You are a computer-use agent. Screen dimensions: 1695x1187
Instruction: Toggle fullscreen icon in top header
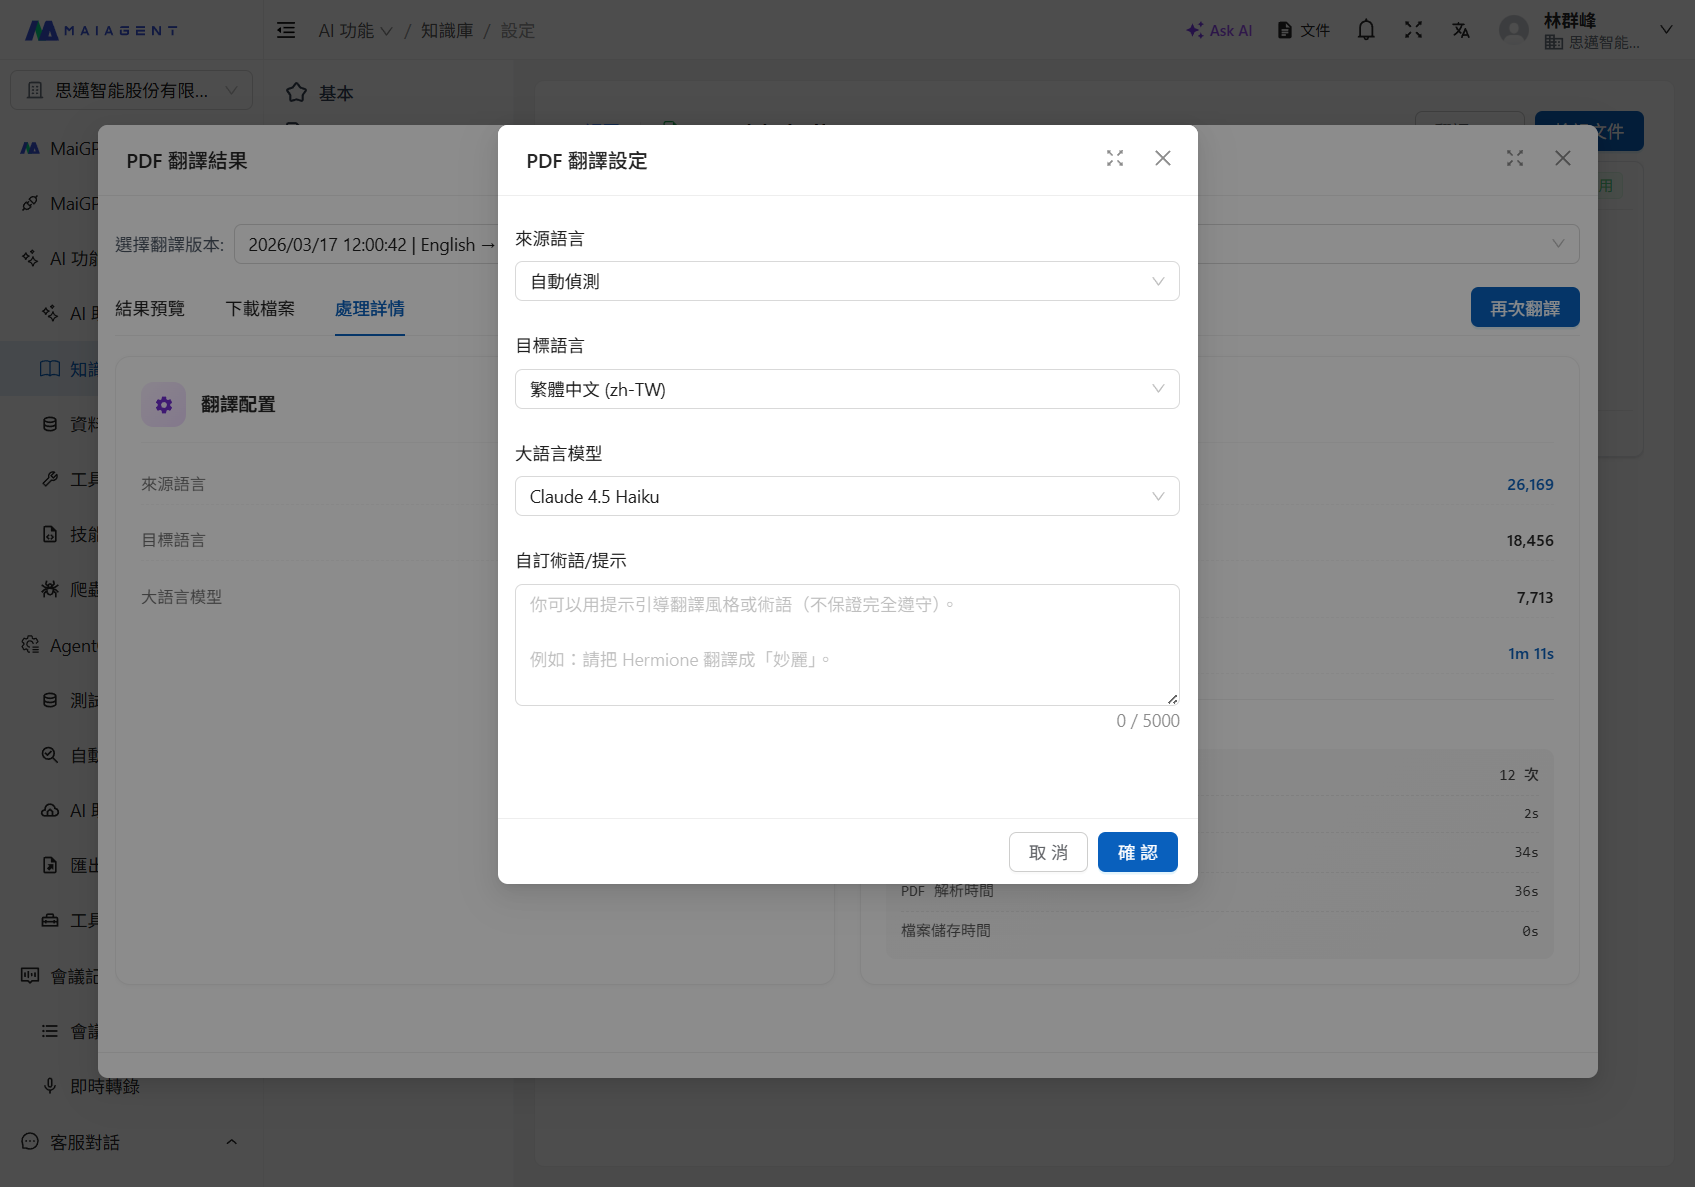click(1413, 30)
